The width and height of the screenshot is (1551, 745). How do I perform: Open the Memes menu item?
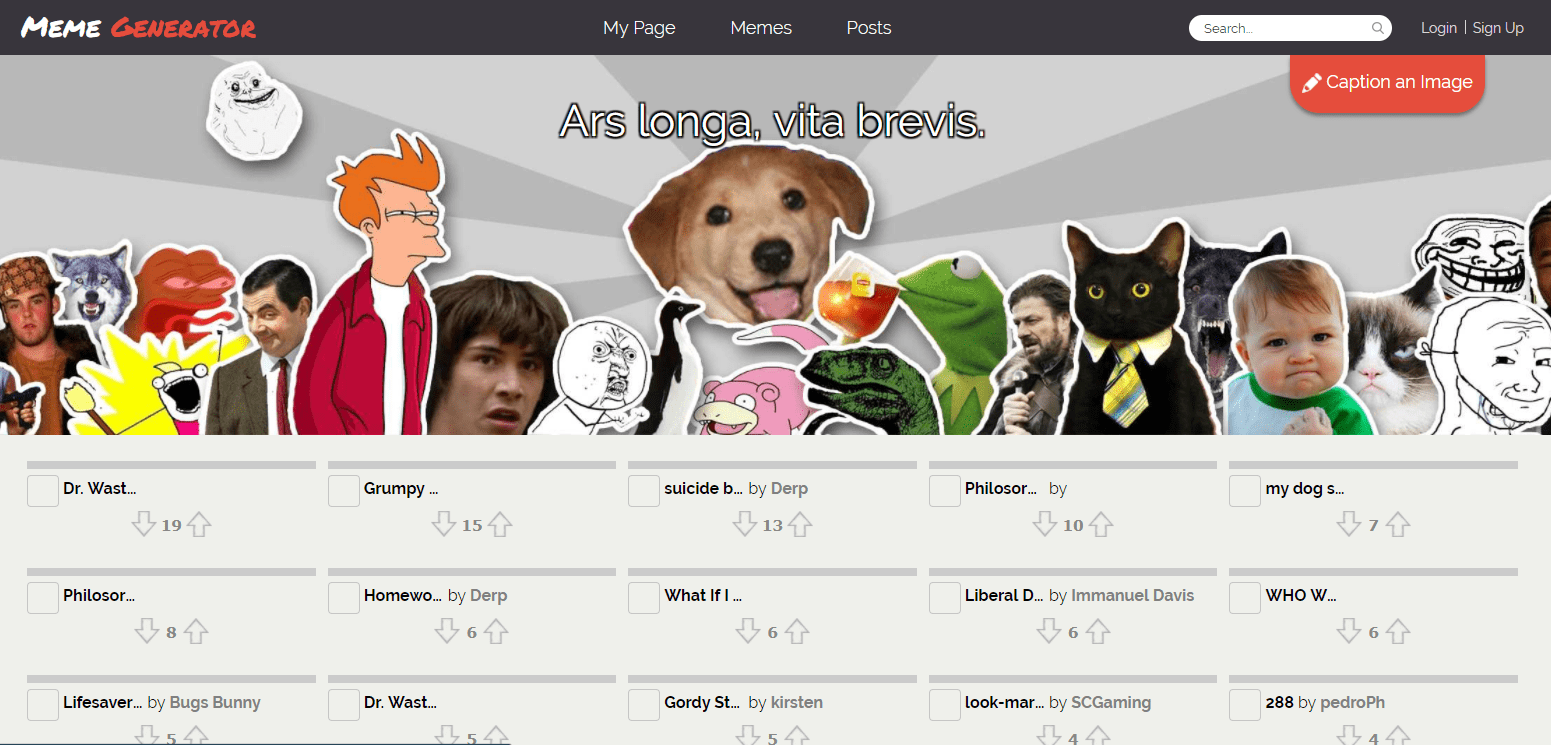coord(761,28)
